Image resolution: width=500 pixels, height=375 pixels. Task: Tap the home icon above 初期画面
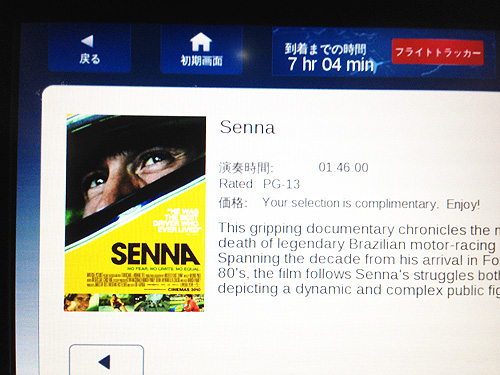pos(201,42)
